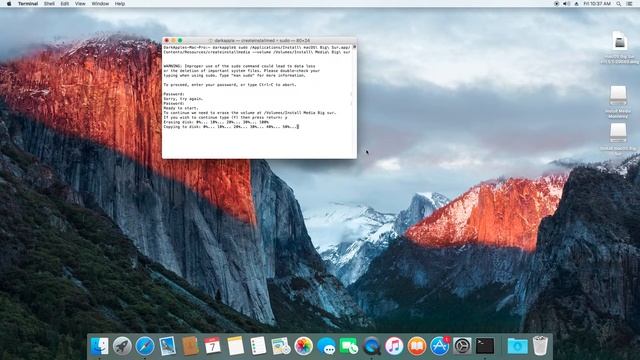
Task: Click screen recording status icon in menu bar
Action: (556, 4)
